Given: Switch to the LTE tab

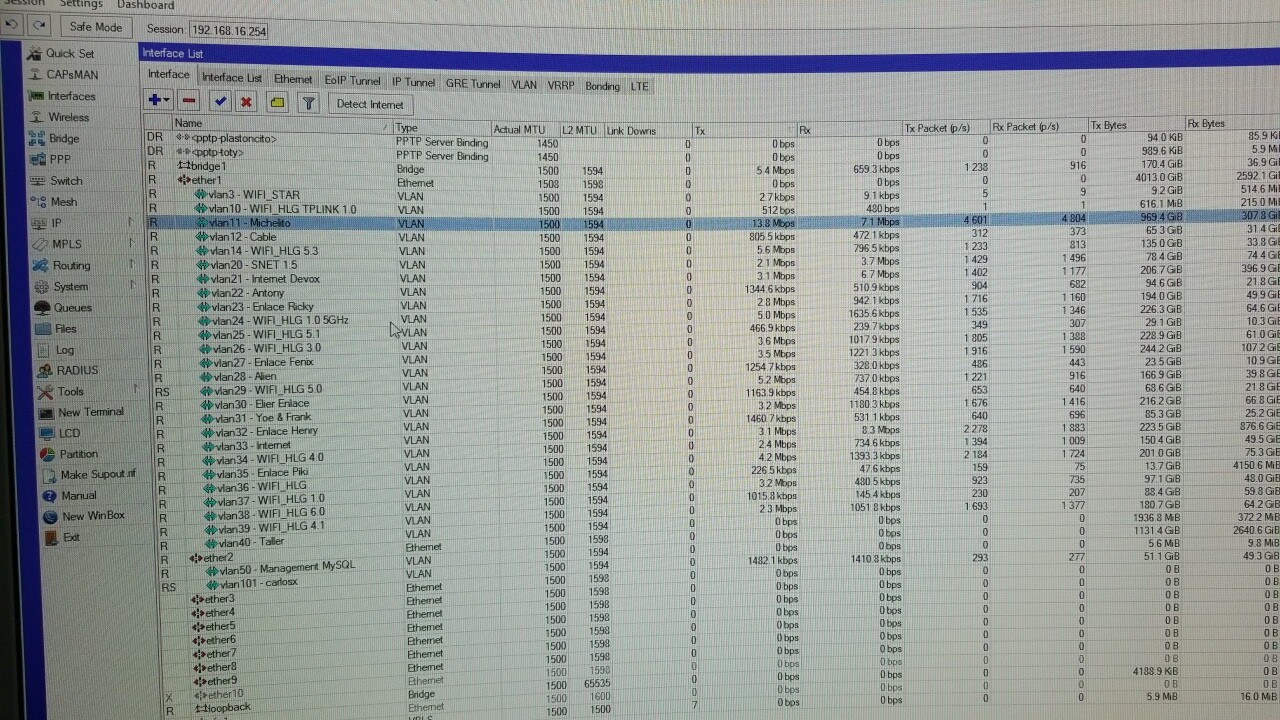Looking at the screenshot, I should pos(640,87).
